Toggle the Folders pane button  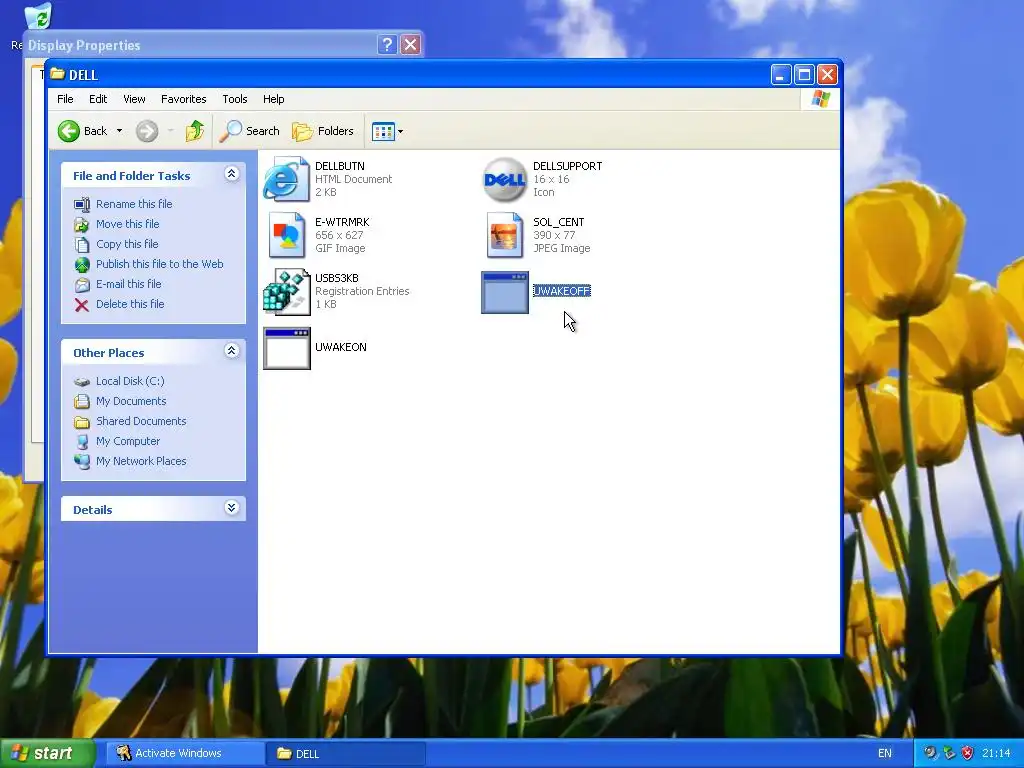(x=323, y=131)
